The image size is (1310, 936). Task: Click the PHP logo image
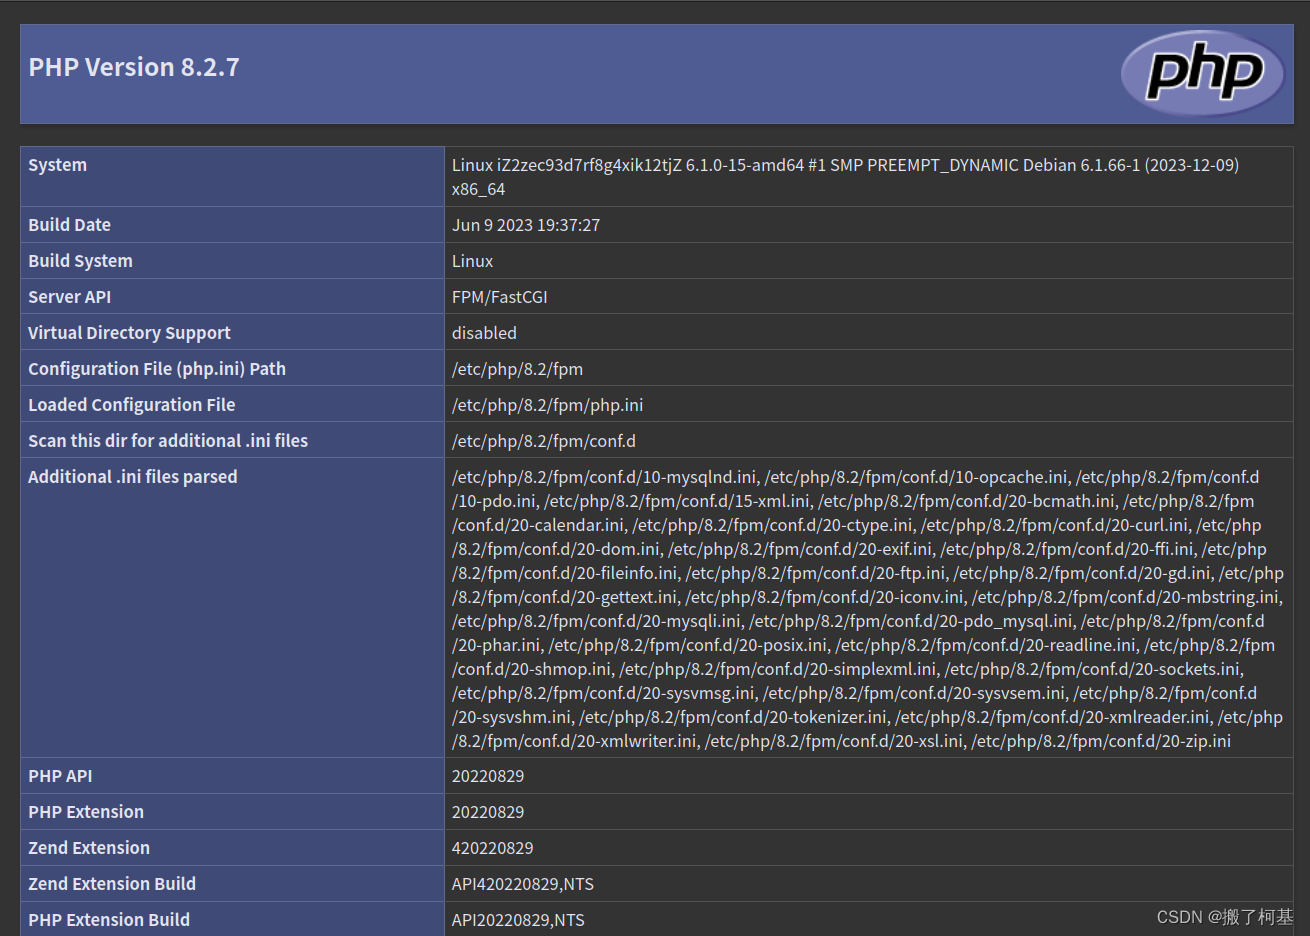[x=1203, y=72]
